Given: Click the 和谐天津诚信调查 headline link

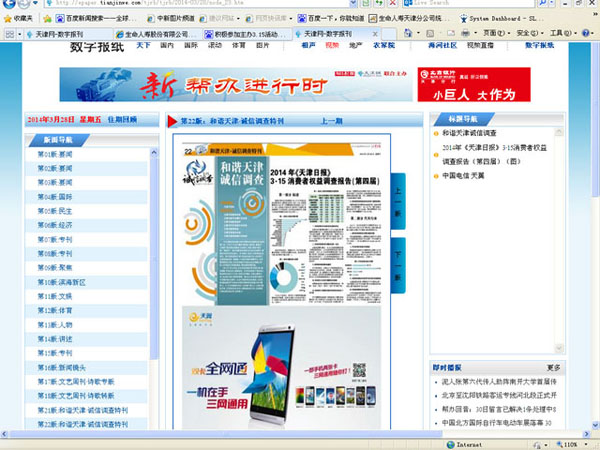Looking at the screenshot, I should (469, 132).
